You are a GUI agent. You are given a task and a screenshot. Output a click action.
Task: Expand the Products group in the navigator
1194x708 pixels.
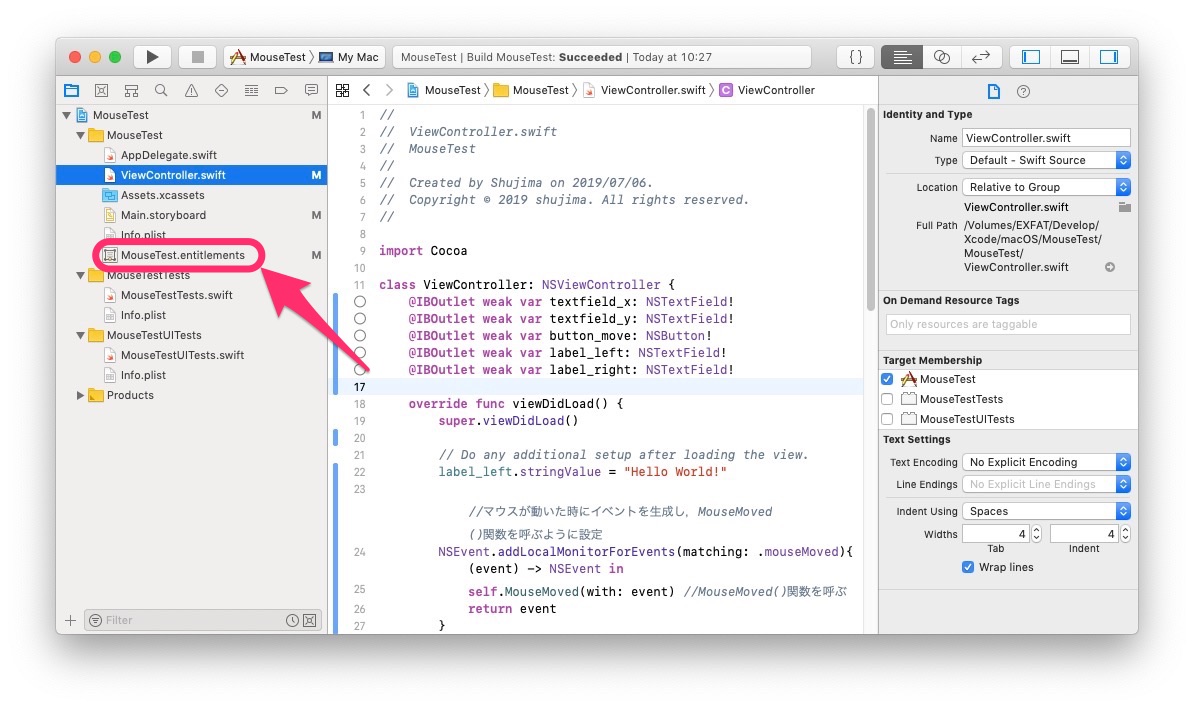click(81, 395)
